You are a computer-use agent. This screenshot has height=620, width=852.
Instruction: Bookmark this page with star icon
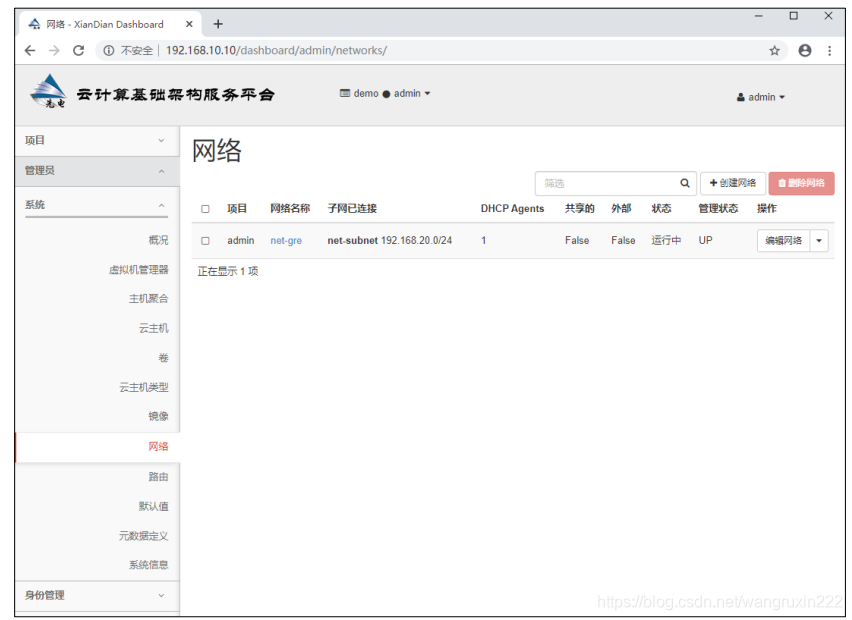coord(774,51)
